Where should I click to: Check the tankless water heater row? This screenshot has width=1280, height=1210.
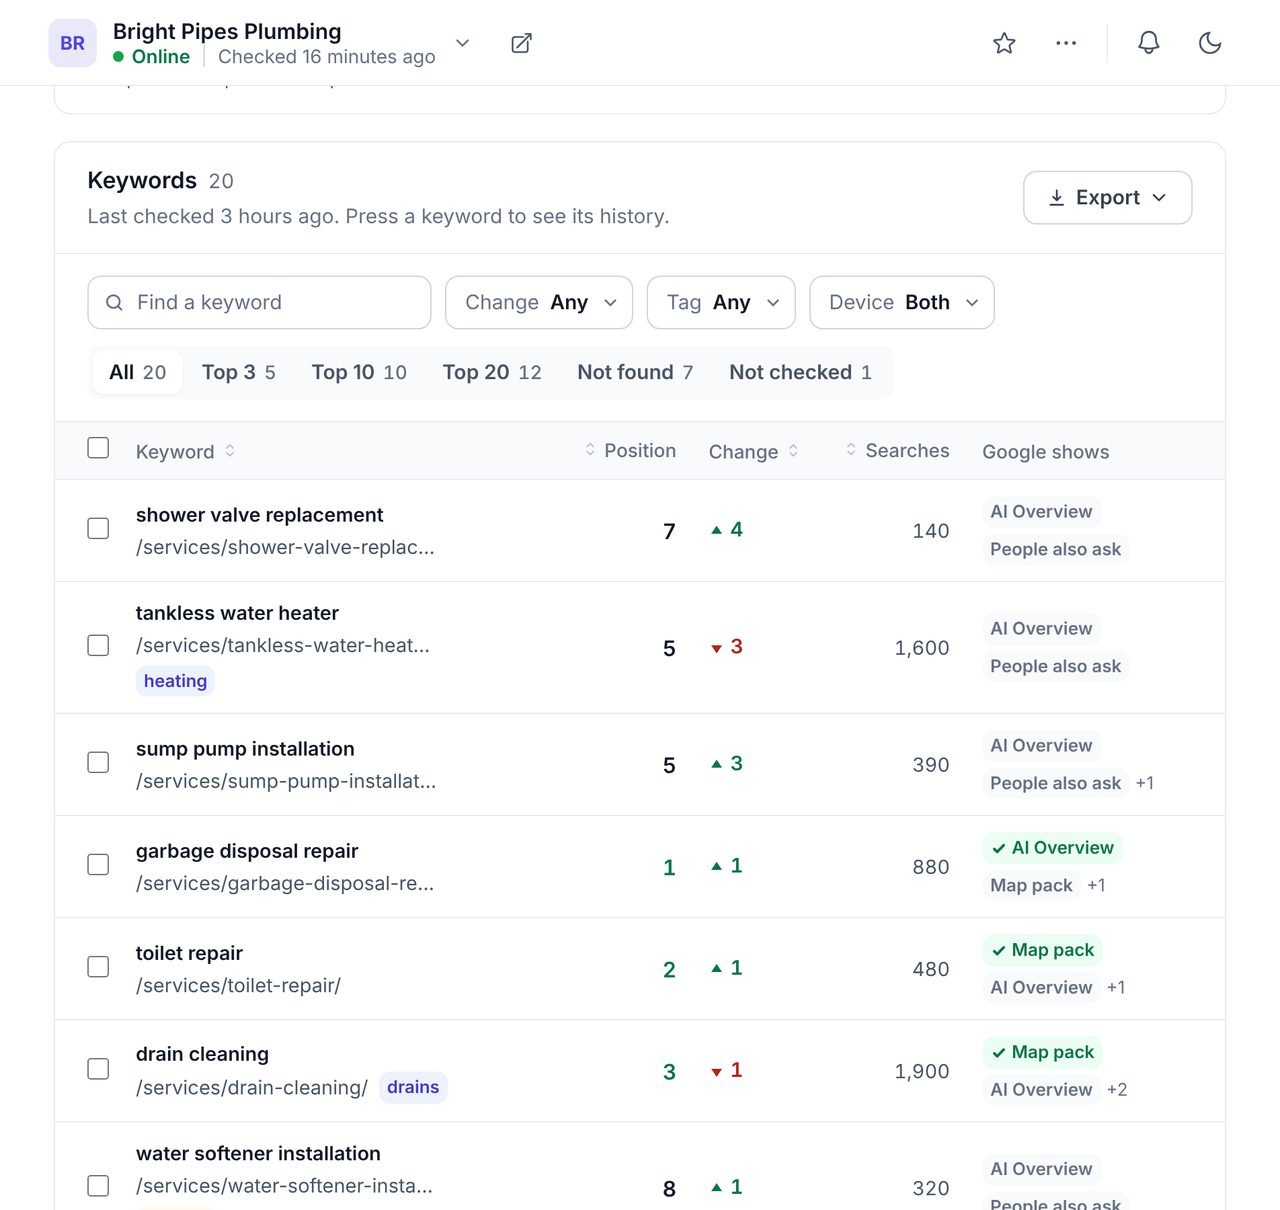click(x=98, y=645)
